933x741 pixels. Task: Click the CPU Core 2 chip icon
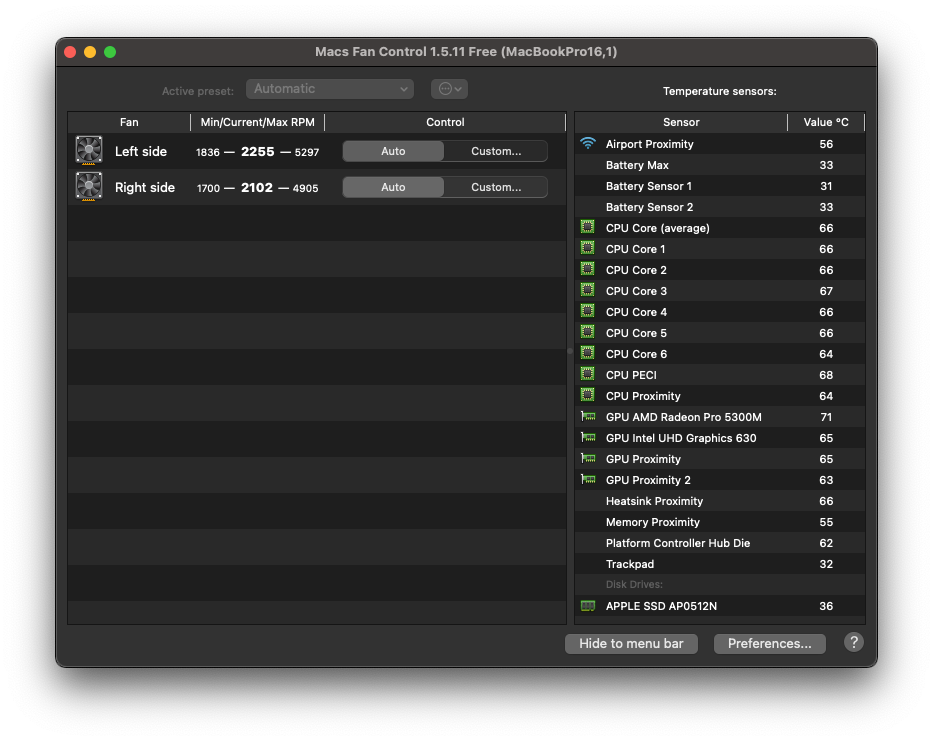(587, 268)
